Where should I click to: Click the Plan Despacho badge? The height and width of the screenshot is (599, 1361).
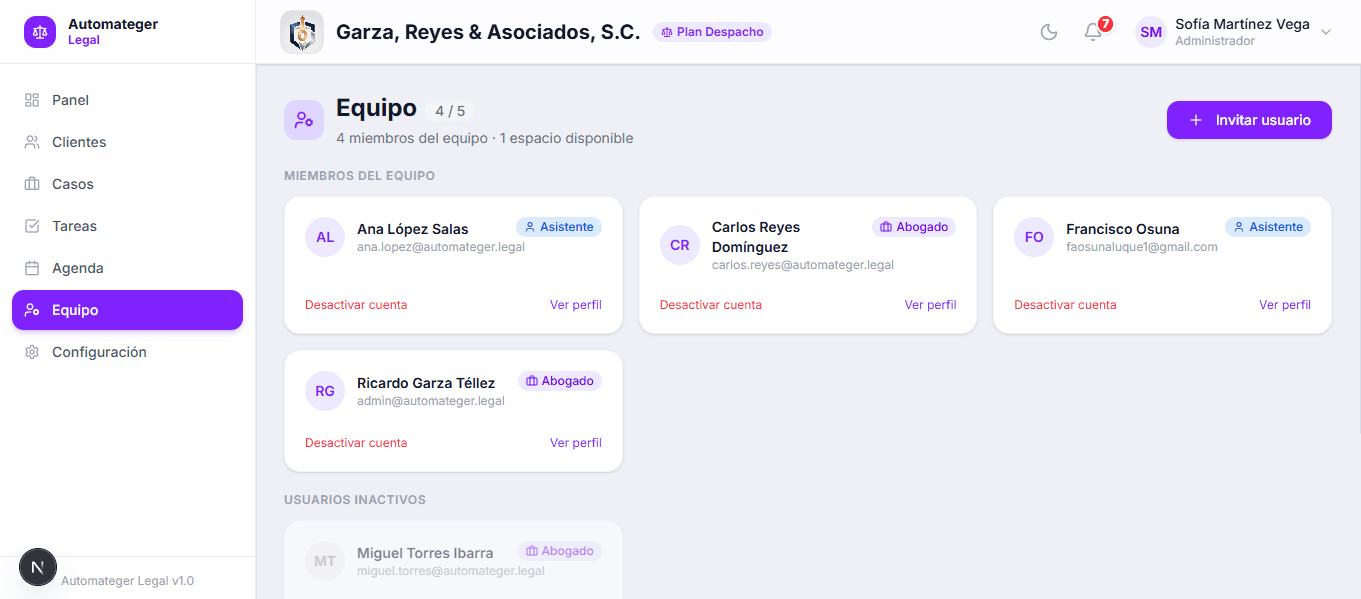pyautogui.click(x=712, y=32)
